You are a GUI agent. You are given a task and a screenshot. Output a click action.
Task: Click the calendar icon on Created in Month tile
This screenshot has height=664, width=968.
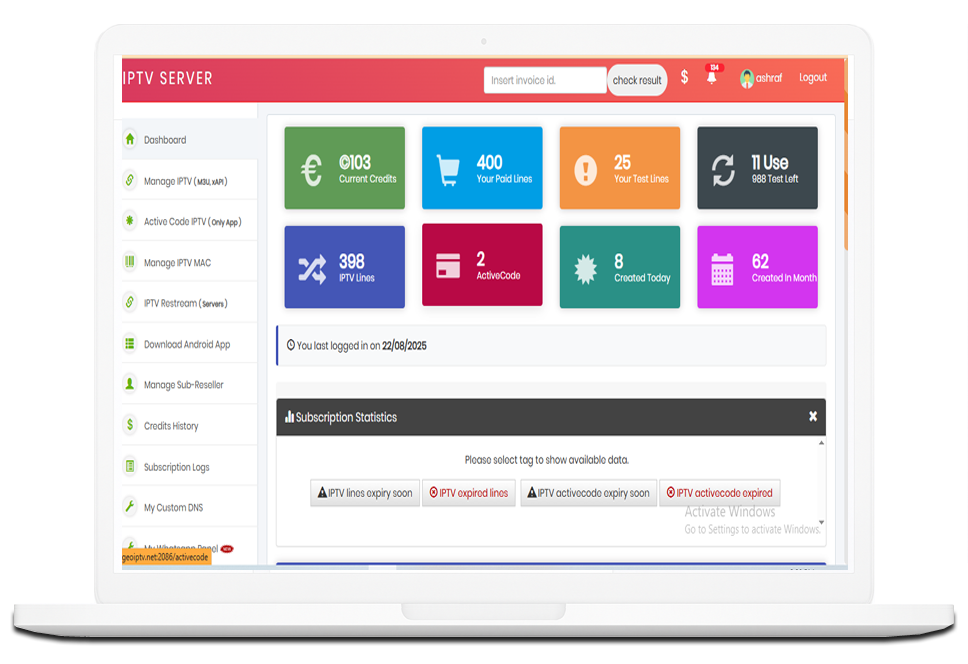723,268
